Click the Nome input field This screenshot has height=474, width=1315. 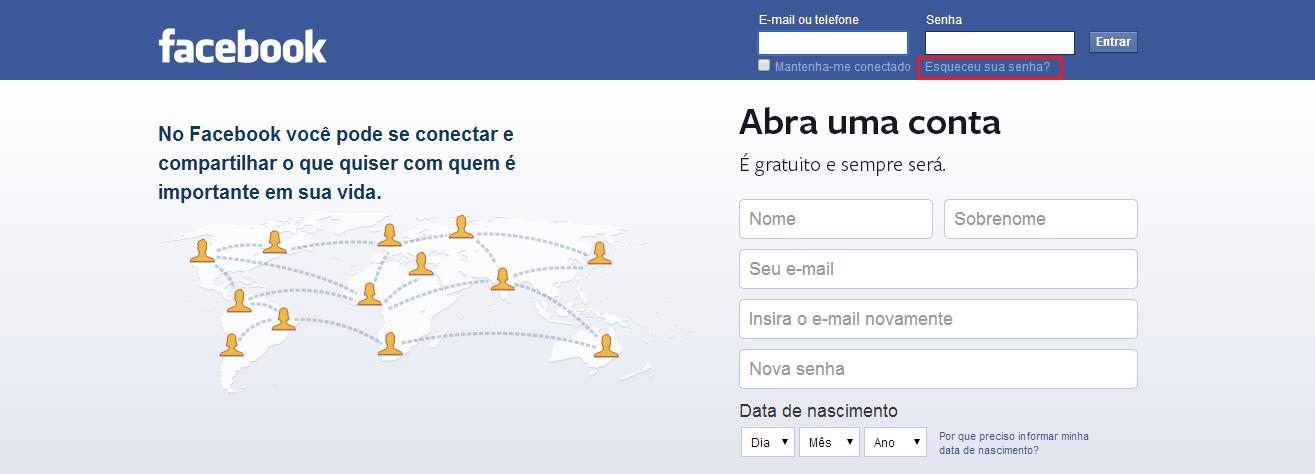(835, 219)
